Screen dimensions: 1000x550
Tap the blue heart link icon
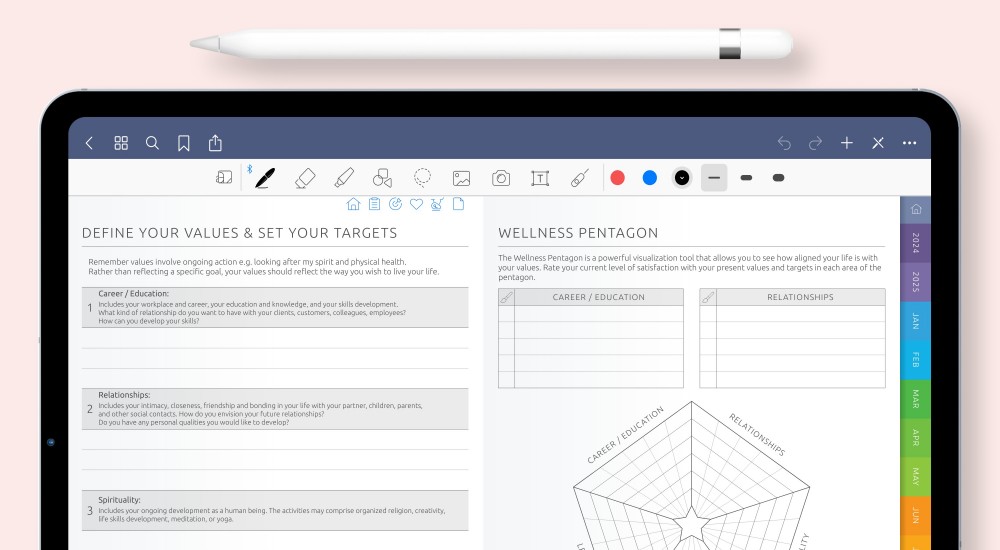coord(416,204)
